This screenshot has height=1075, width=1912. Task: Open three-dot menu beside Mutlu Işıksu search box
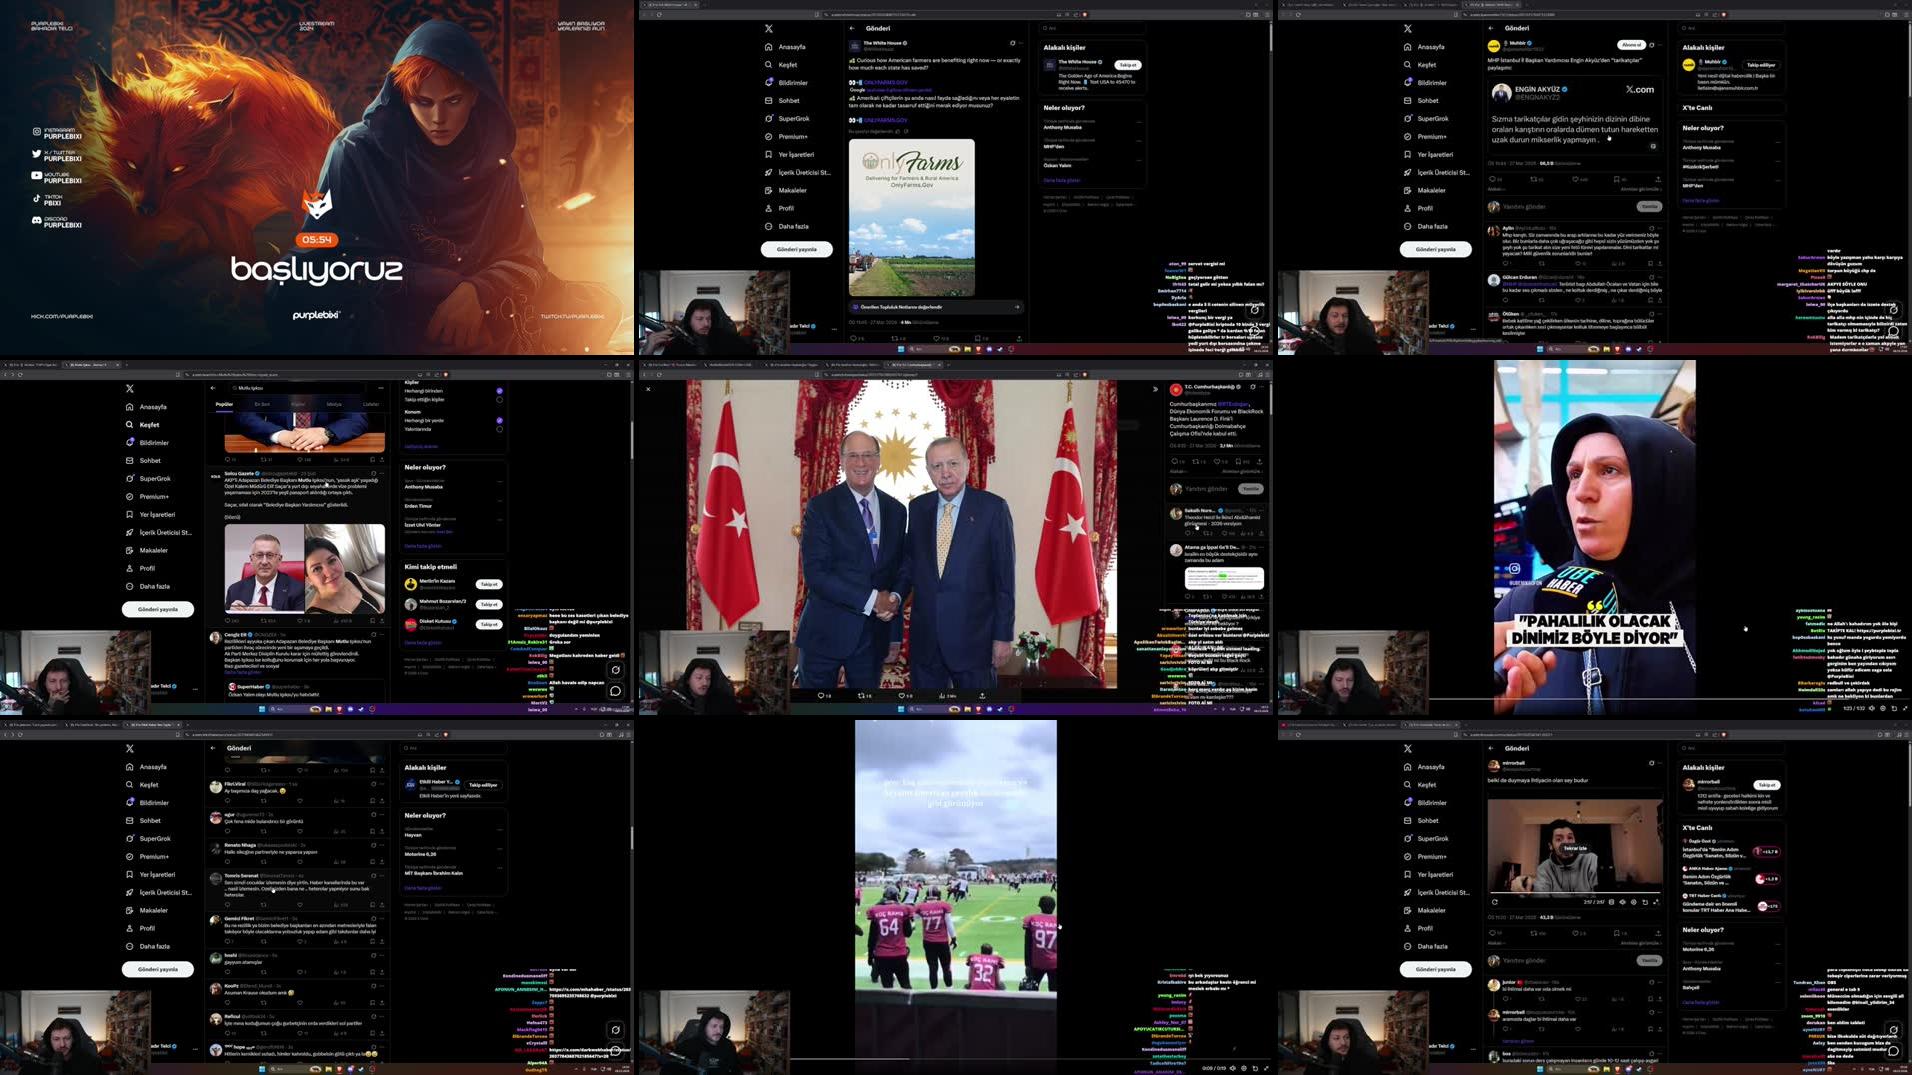381,388
